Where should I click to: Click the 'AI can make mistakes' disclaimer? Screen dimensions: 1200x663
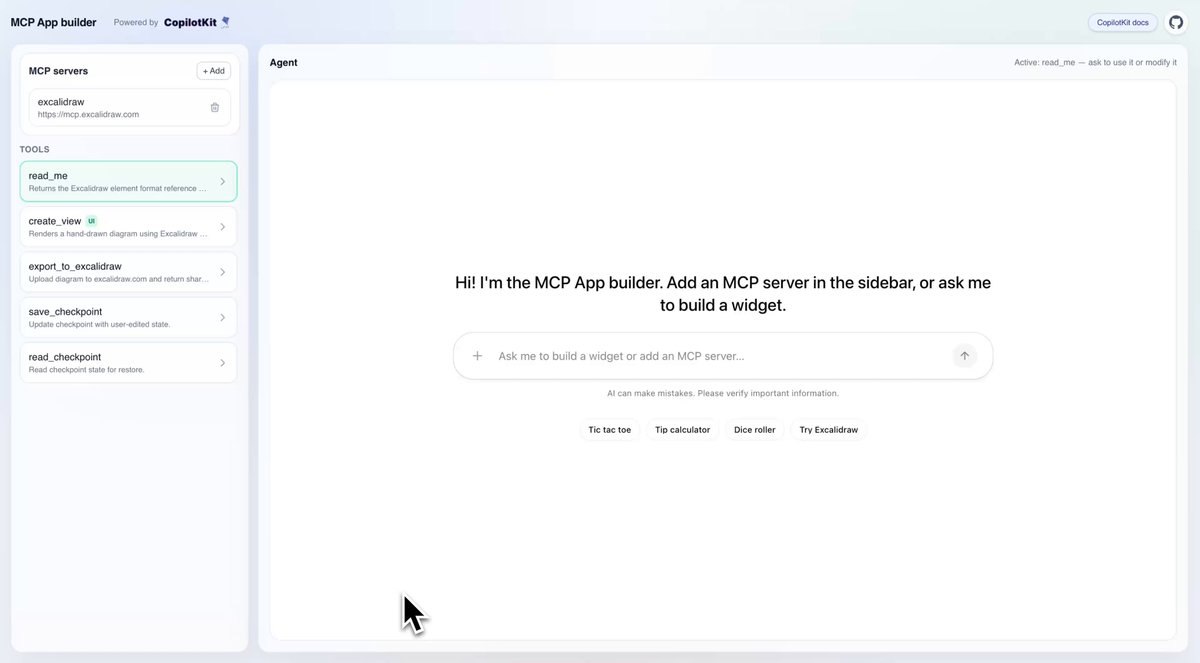click(x=723, y=393)
